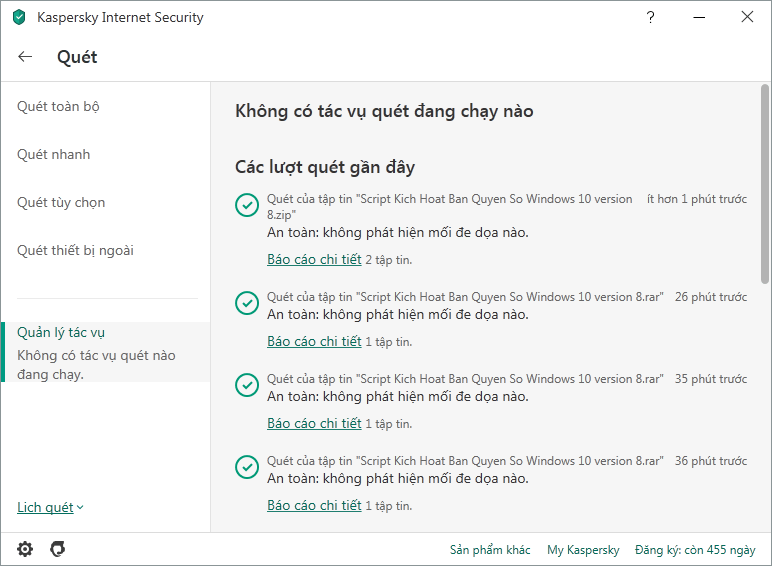772x566 pixels.
Task: Open Báo cáo chi tiết for 8.zip scan
Action: (x=314, y=259)
